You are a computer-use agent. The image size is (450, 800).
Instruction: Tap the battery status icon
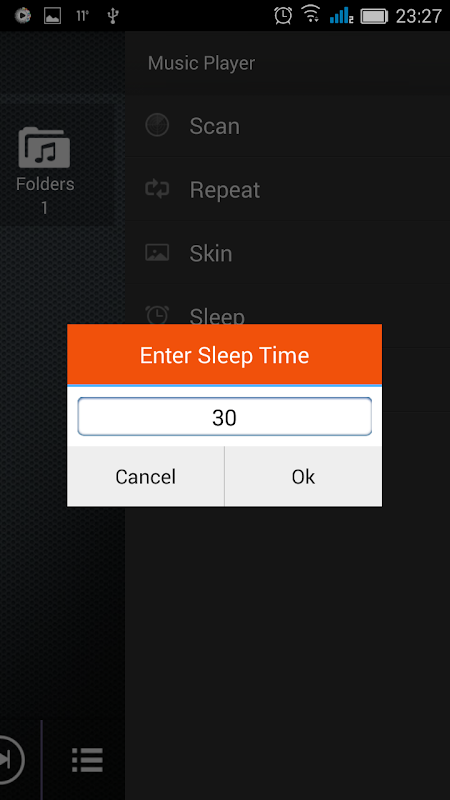coord(374,16)
